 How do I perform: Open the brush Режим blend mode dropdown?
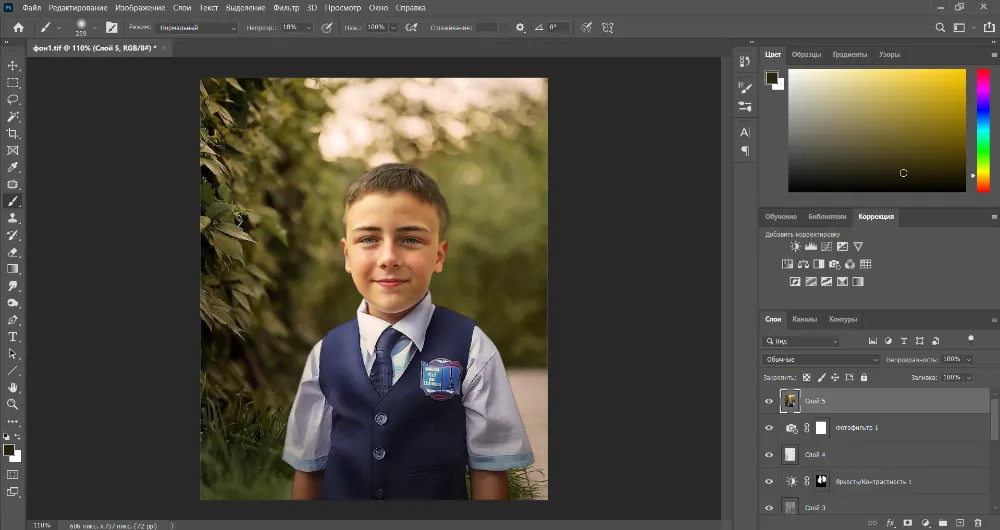point(197,28)
